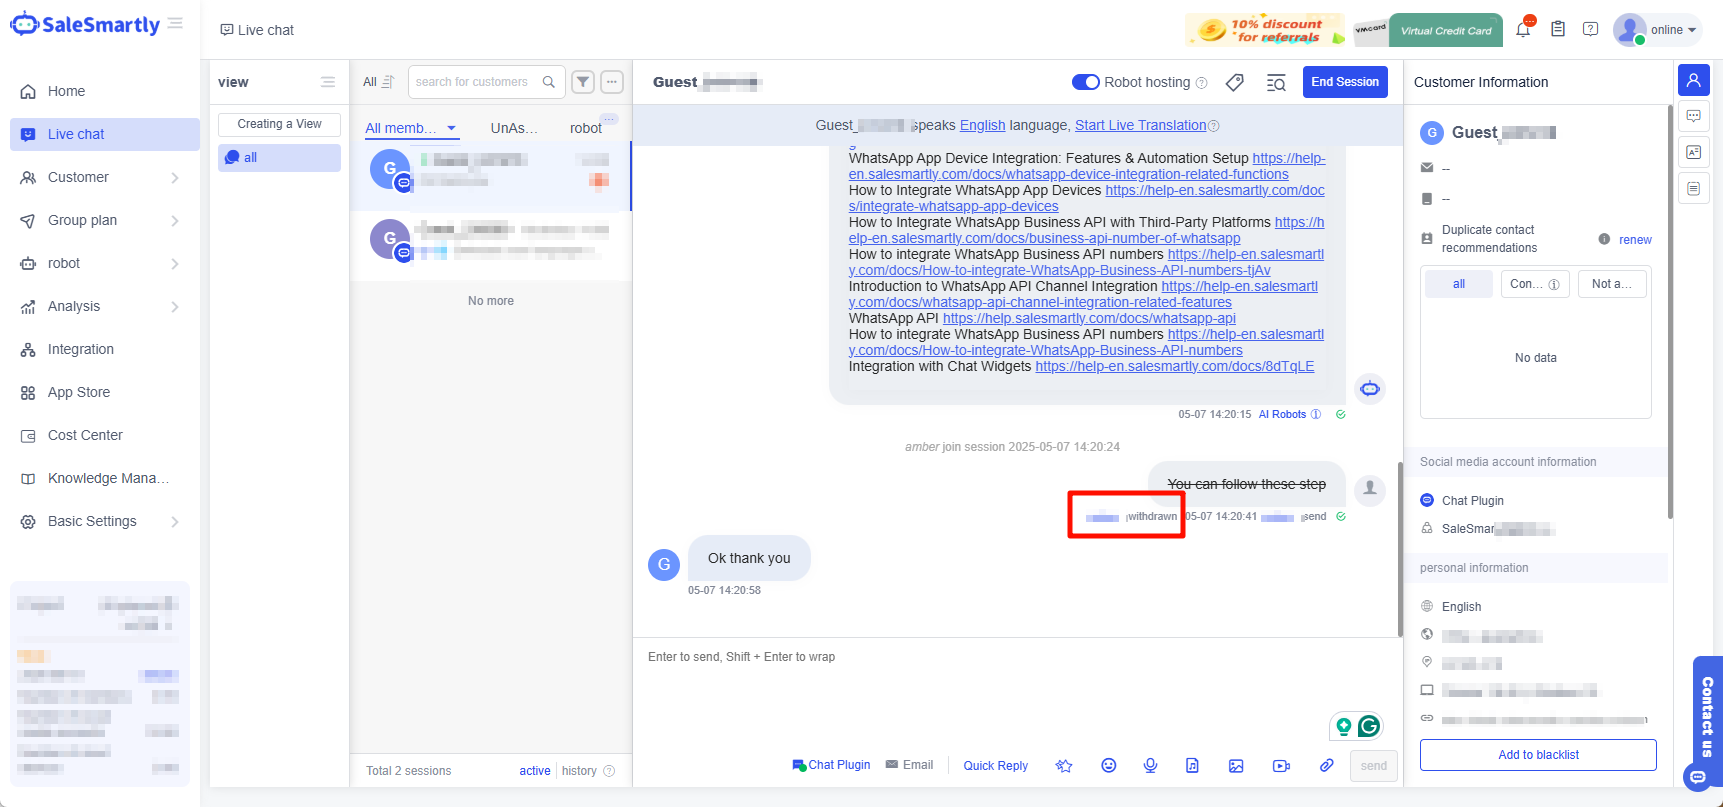
Task: Click the Grammarly icon in message box
Action: tap(1369, 726)
